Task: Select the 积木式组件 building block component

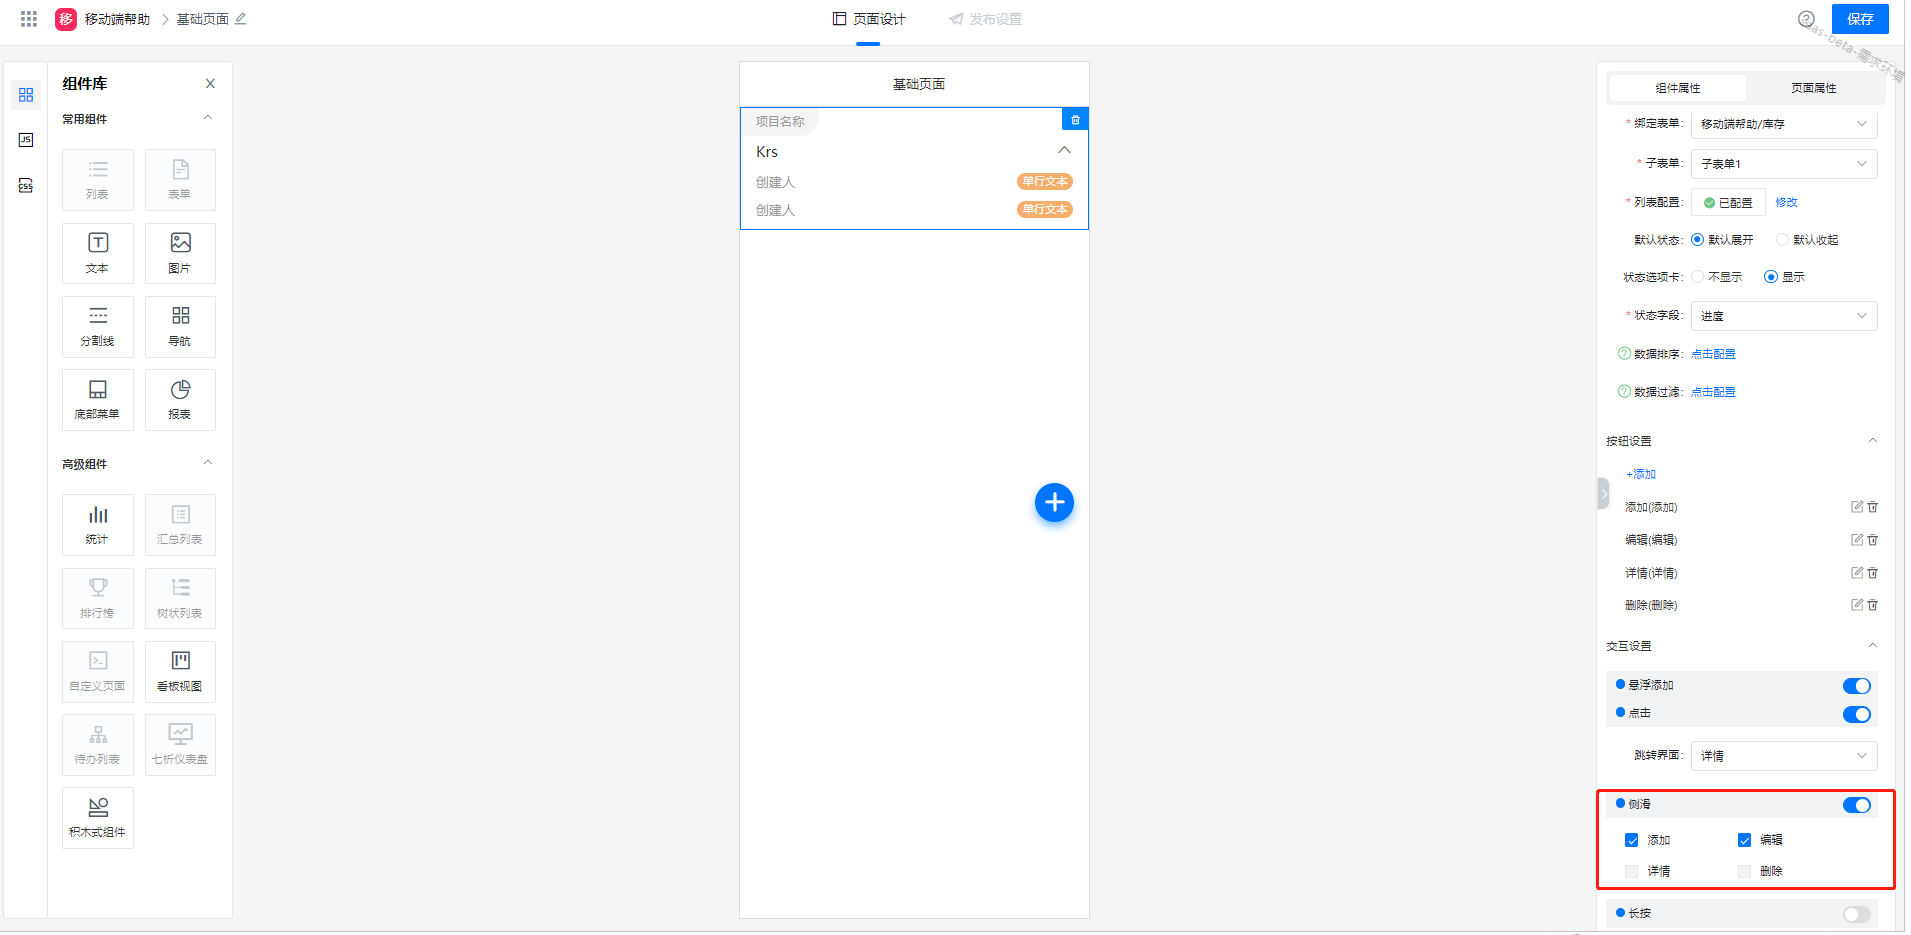Action: click(x=98, y=818)
